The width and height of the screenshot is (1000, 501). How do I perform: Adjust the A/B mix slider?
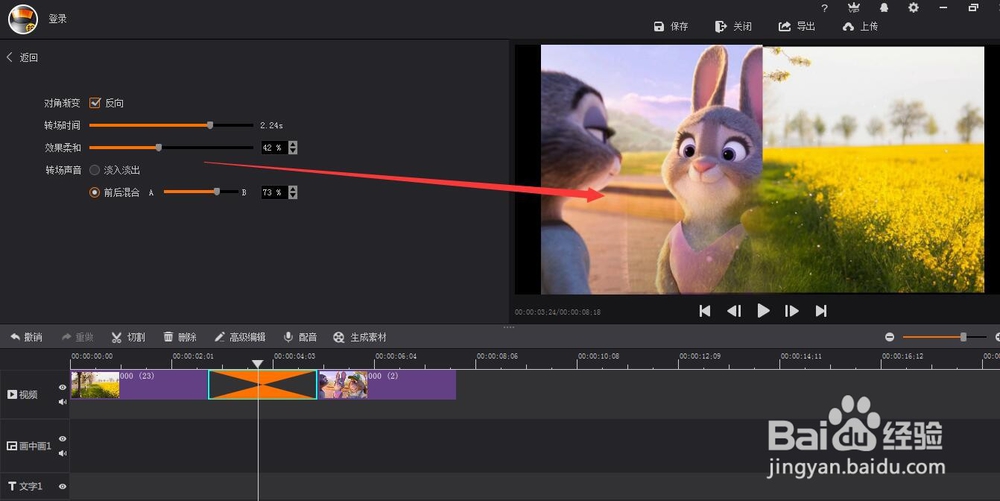coord(200,192)
